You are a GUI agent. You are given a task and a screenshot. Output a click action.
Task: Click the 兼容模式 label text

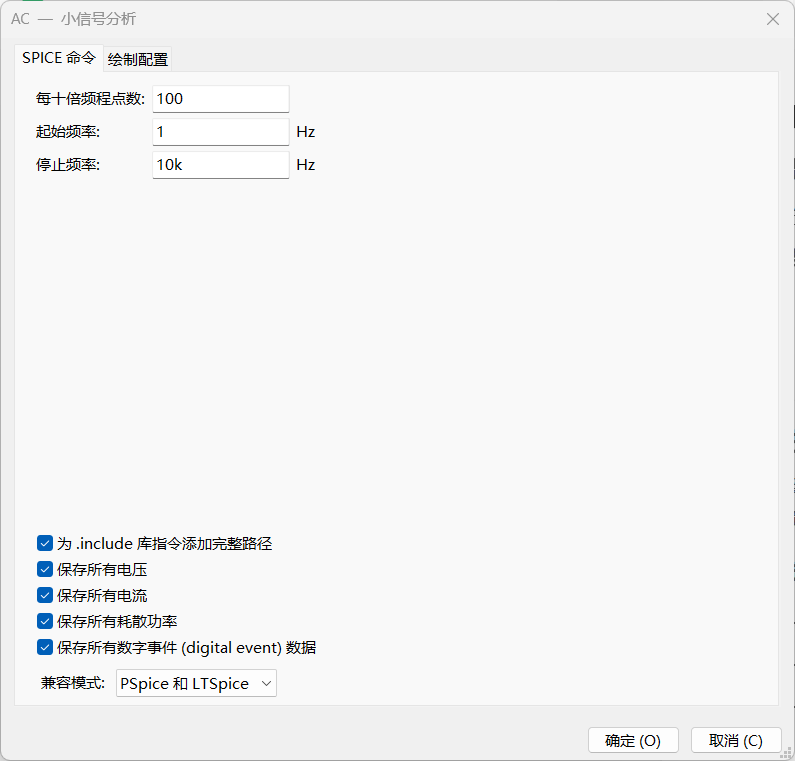click(73, 684)
